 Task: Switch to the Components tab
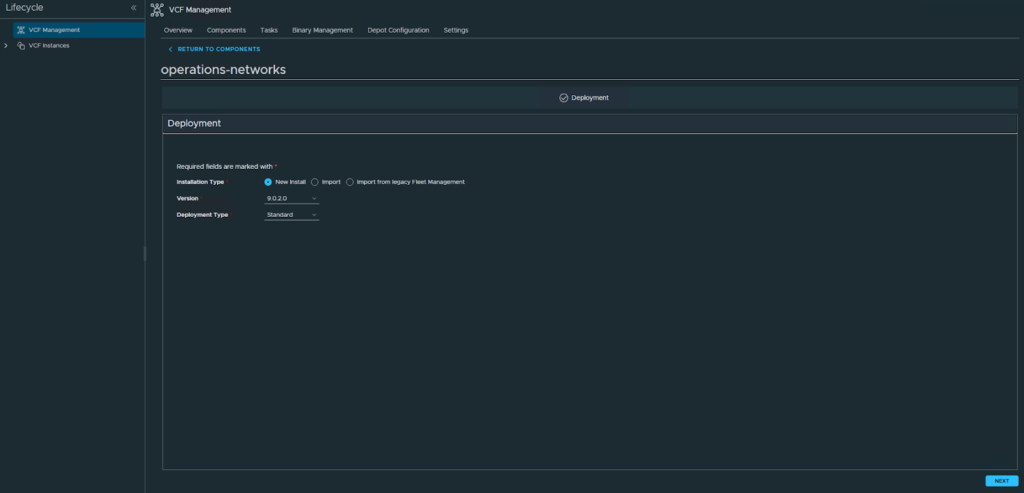(x=226, y=30)
